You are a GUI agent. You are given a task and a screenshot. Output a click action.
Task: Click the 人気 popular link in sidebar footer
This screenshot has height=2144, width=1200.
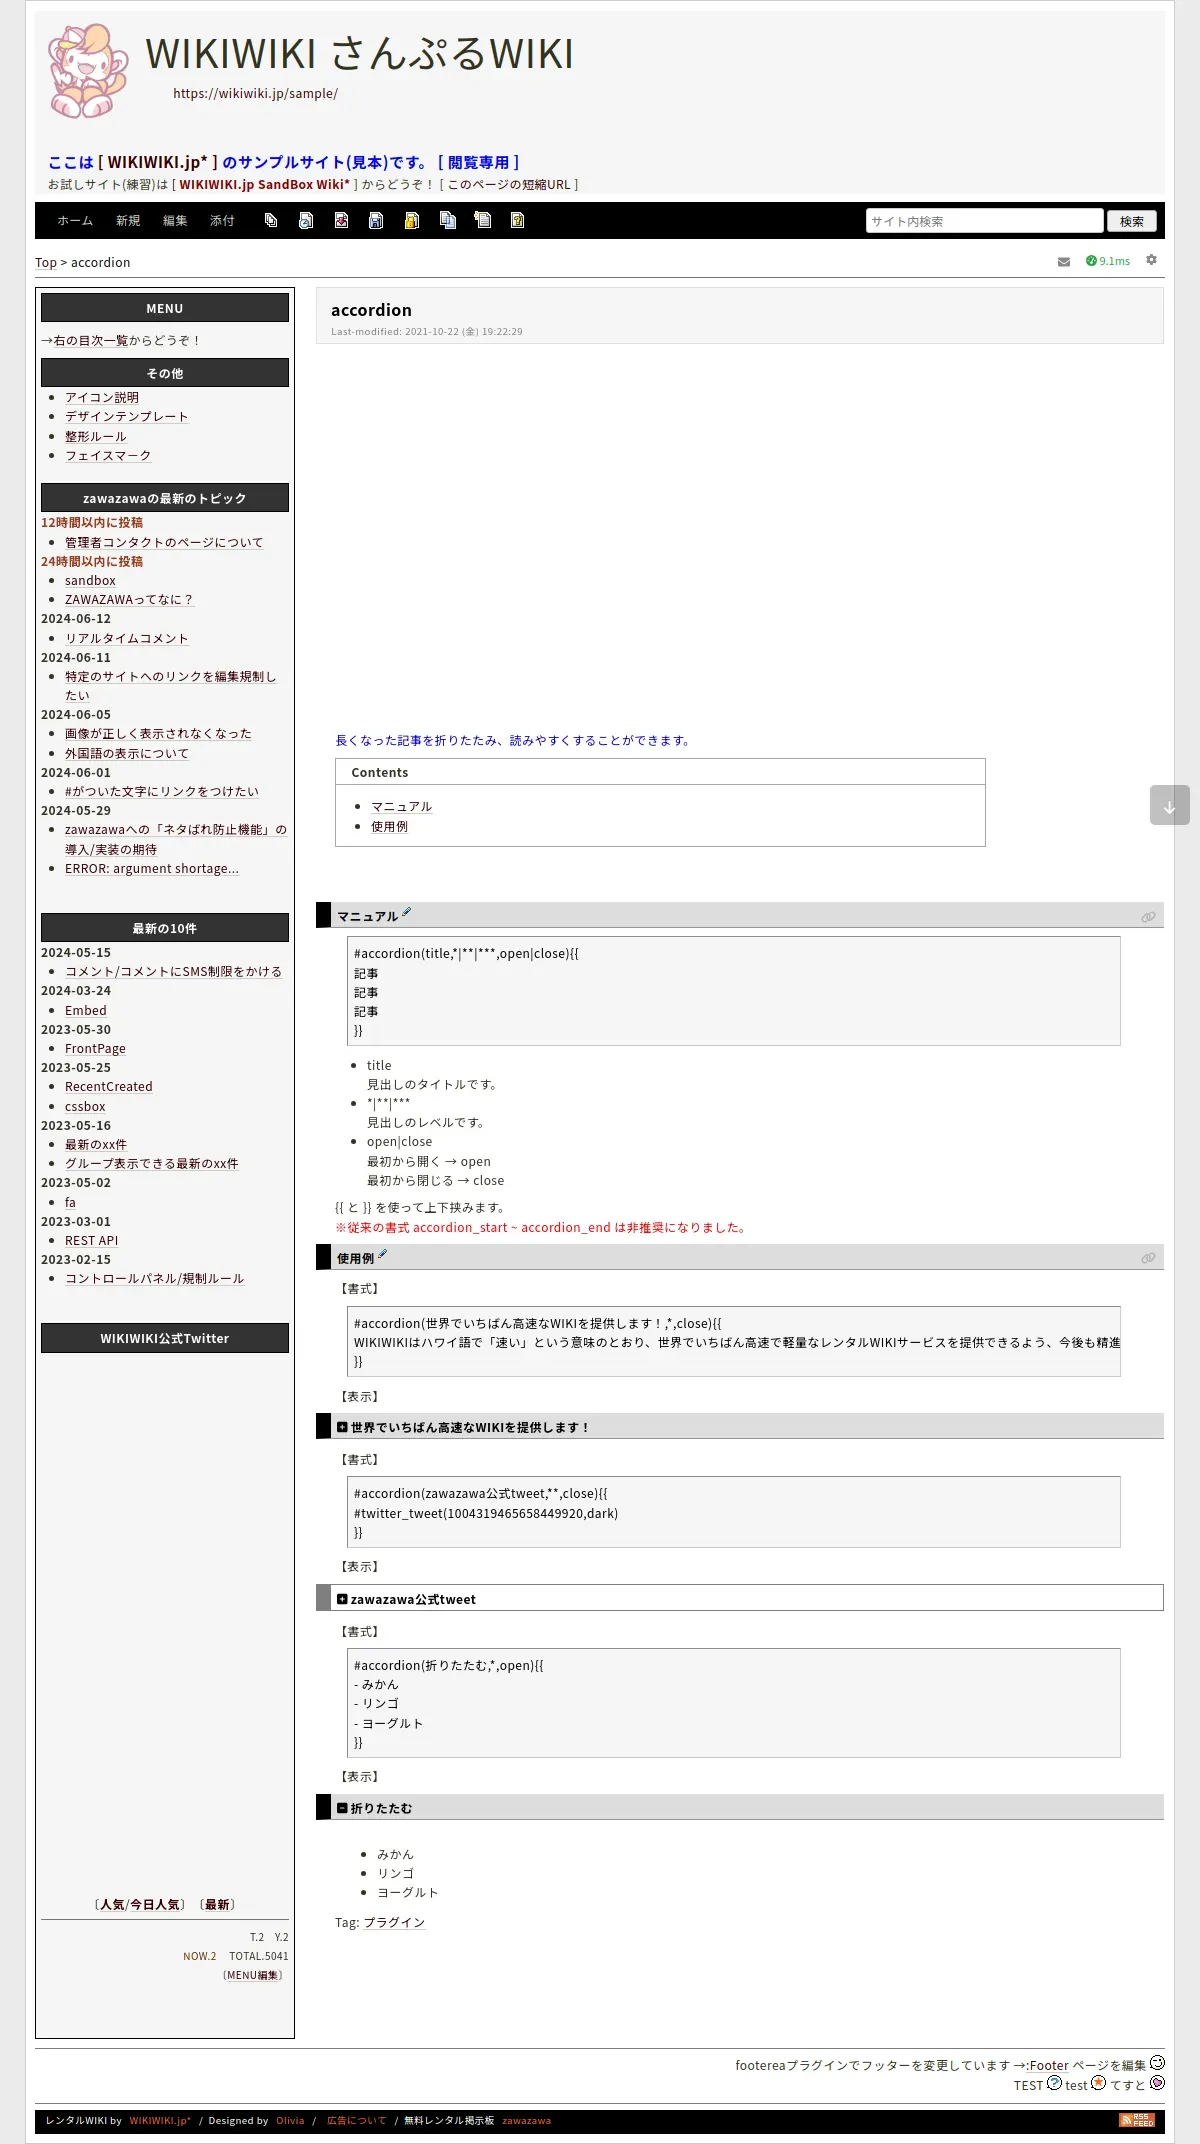tap(113, 1905)
